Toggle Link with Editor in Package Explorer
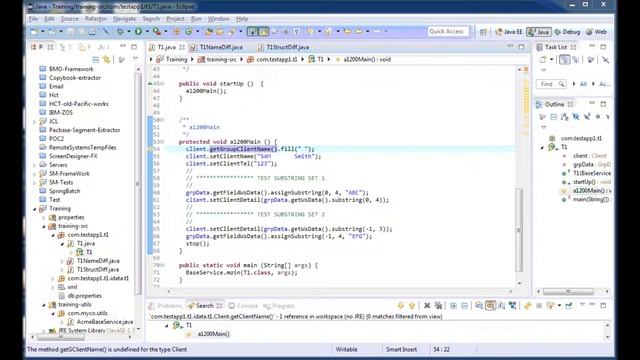This screenshot has width=640, height=360. [x=107, y=60]
